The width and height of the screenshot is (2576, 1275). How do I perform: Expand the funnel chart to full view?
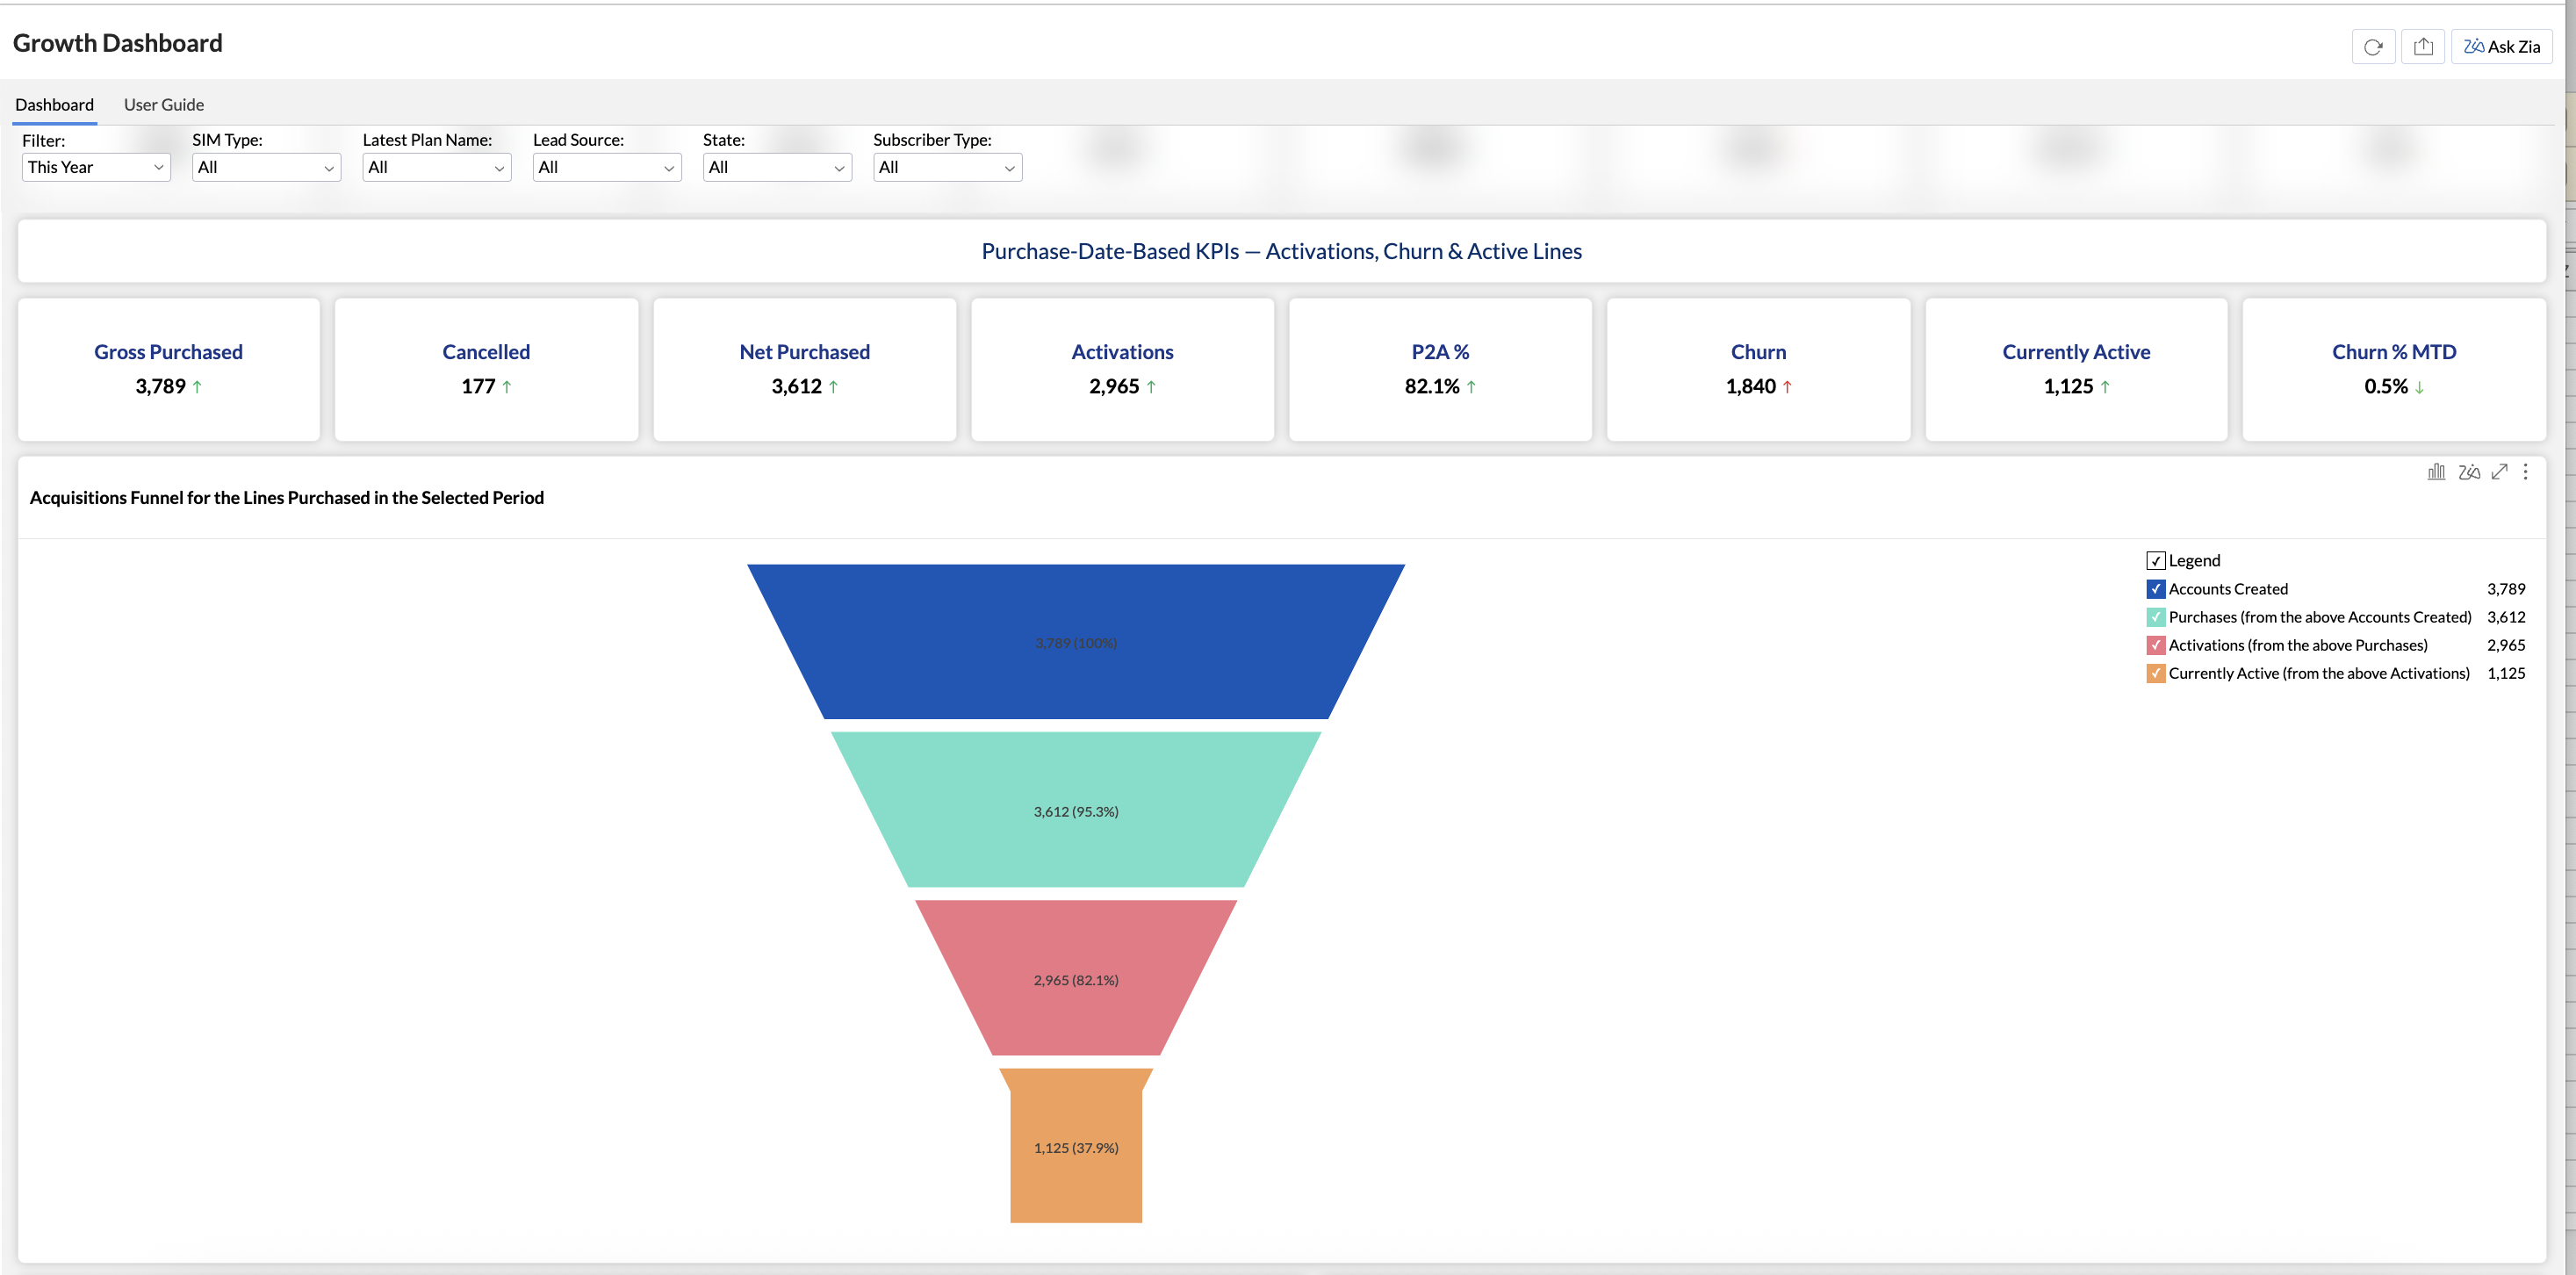[x=2499, y=472]
